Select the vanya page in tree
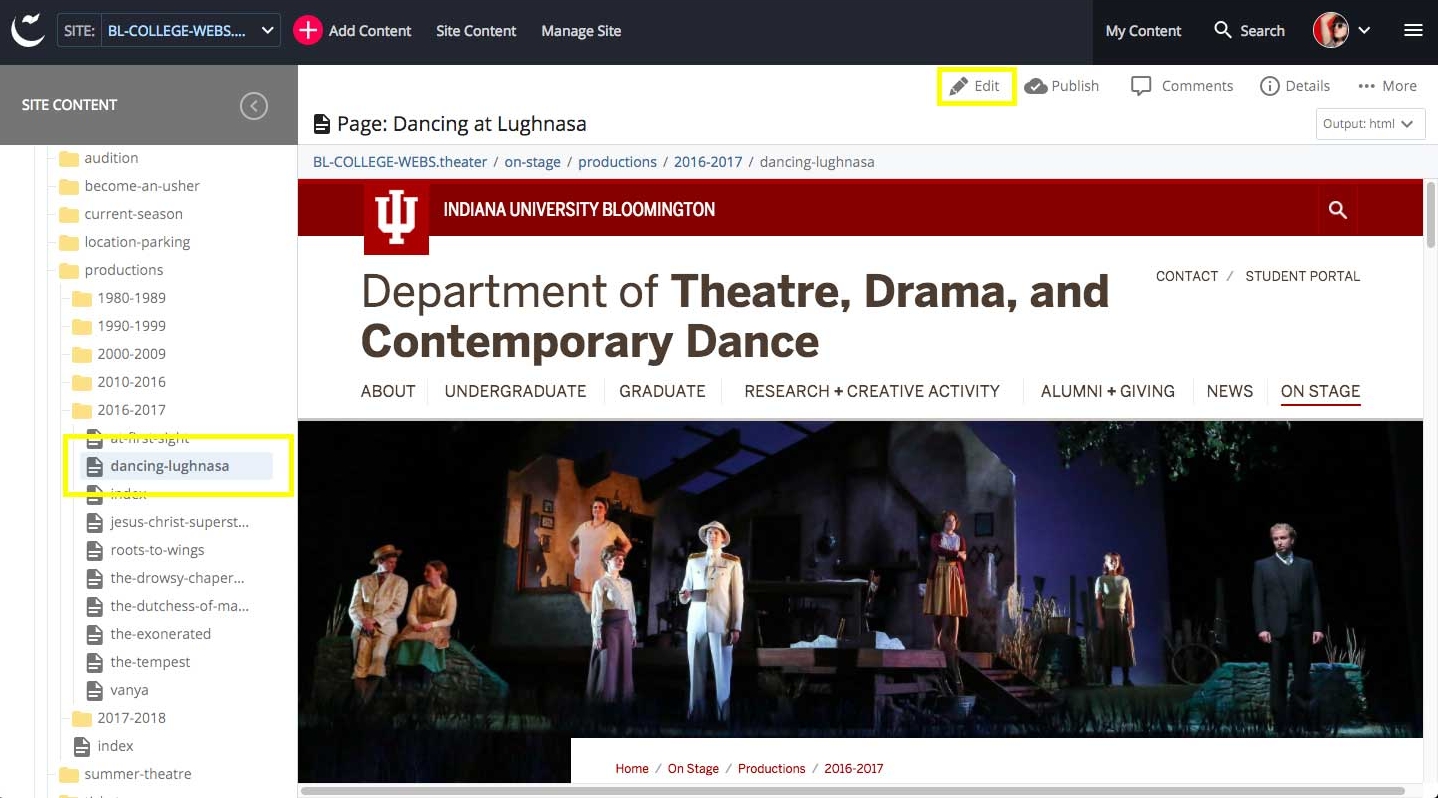 pyautogui.click(x=129, y=690)
